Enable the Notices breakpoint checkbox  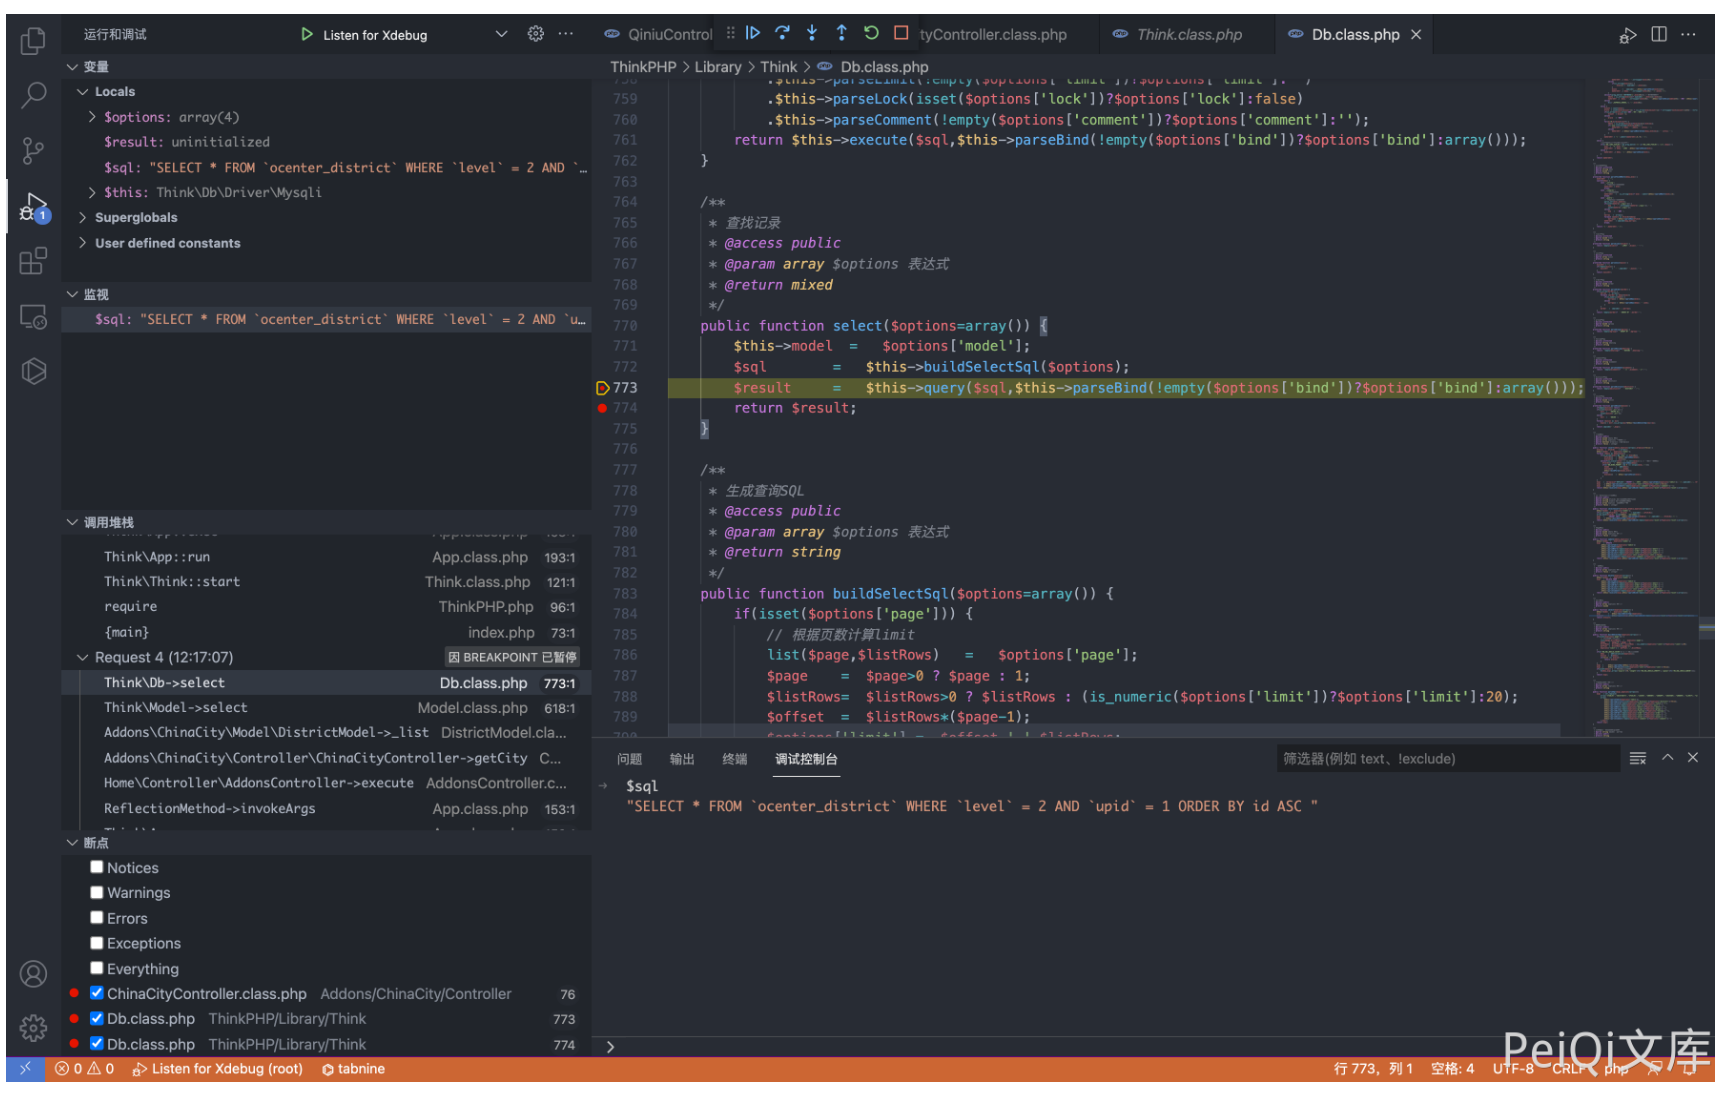point(97,868)
